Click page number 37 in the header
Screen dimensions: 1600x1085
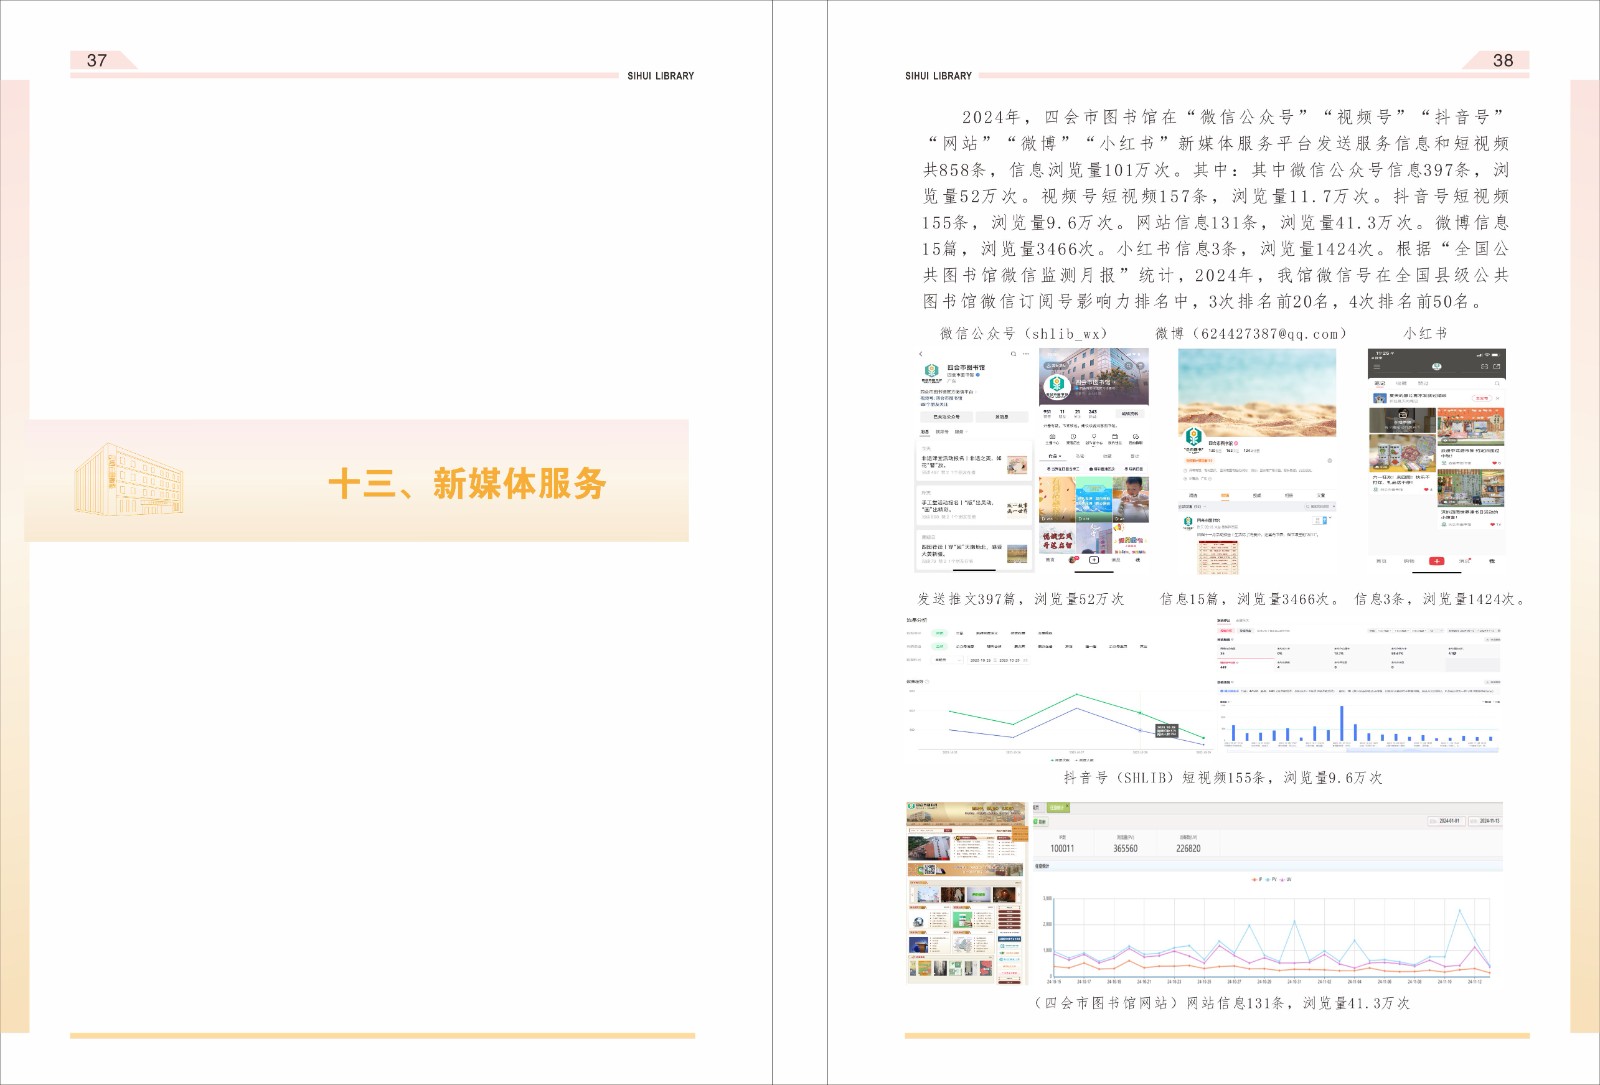pos(97,60)
